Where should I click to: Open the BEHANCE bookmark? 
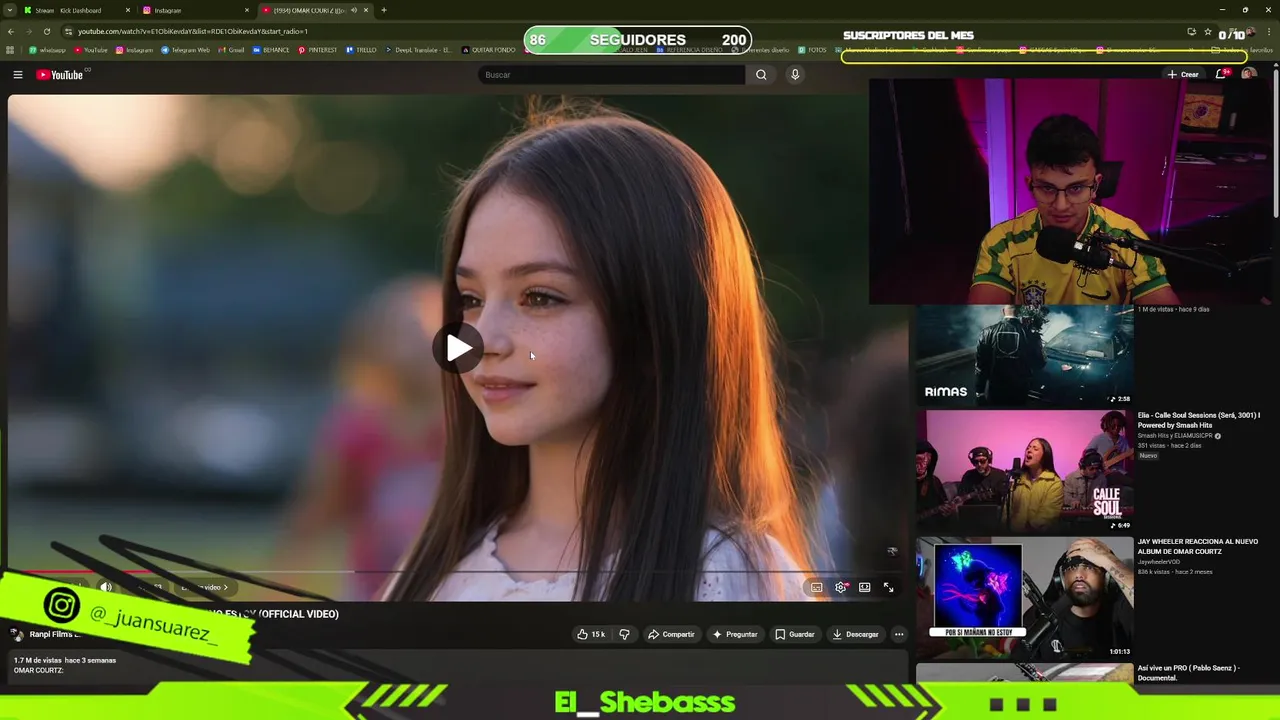[x=271, y=50]
